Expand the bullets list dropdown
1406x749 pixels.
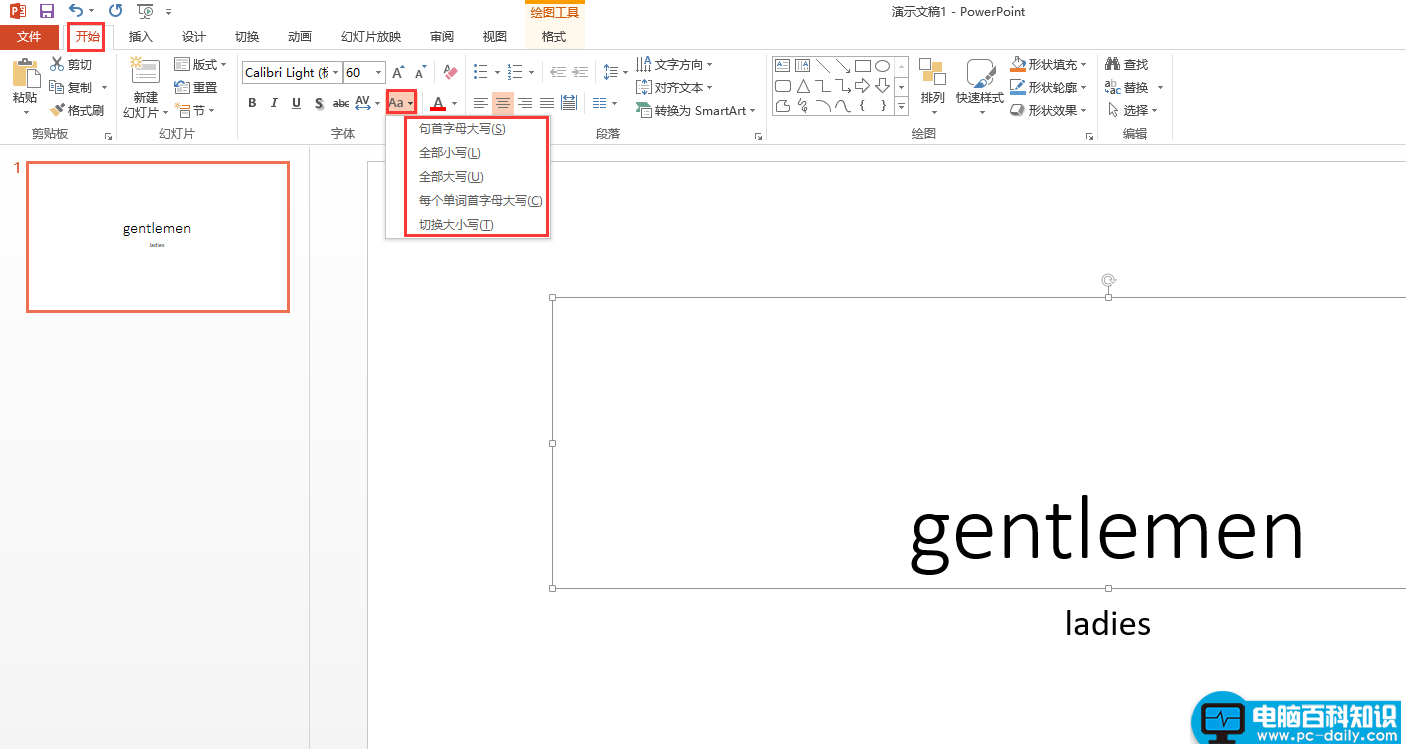(x=497, y=72)
